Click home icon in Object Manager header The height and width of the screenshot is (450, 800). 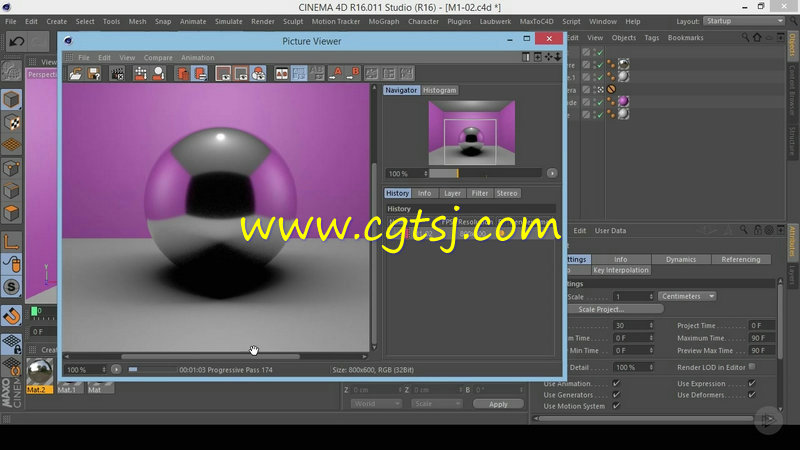pos(757,37)
